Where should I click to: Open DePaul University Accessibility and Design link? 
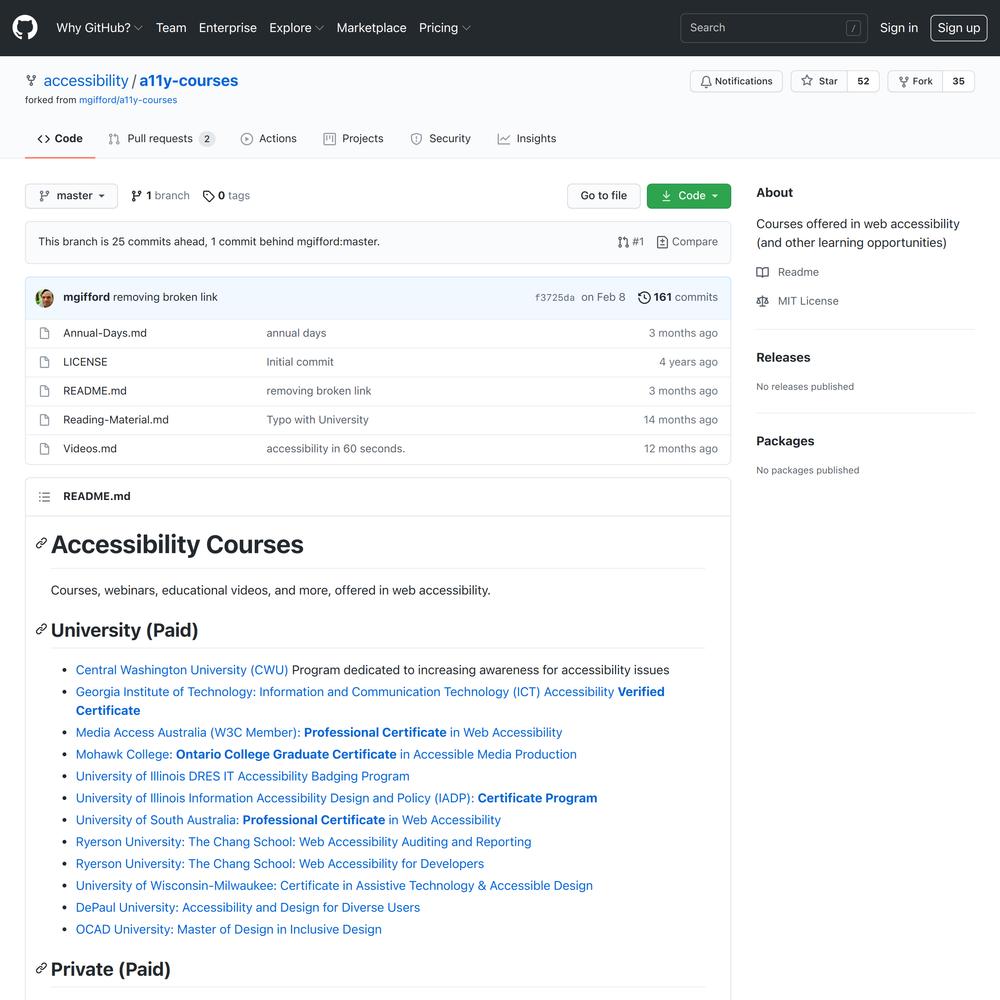[248, 908]
